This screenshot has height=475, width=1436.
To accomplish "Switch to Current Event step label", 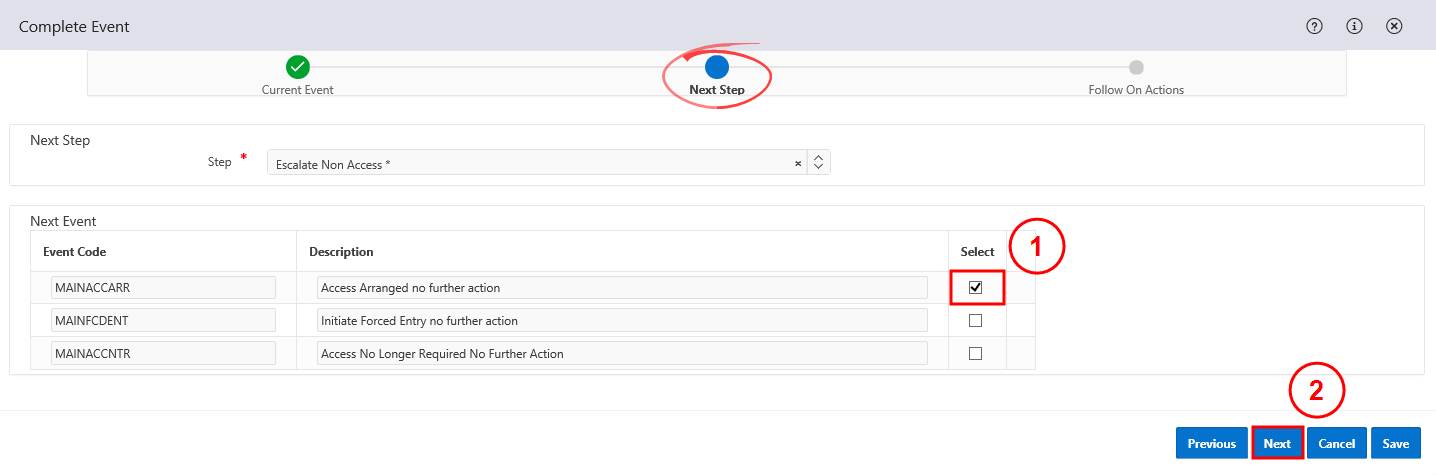I will point(297,90).
